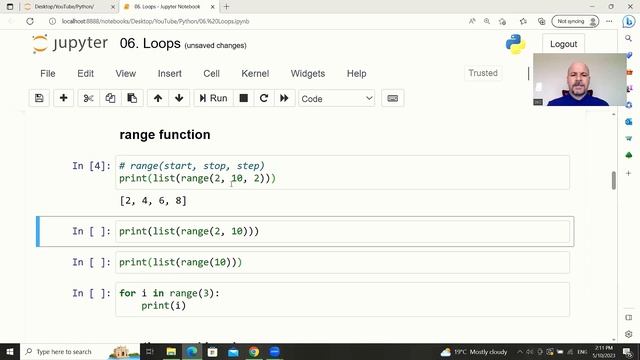The height and width of the screenshot is (360, 640).
Task: Paste cells below icon
Action: pos(132,98)
